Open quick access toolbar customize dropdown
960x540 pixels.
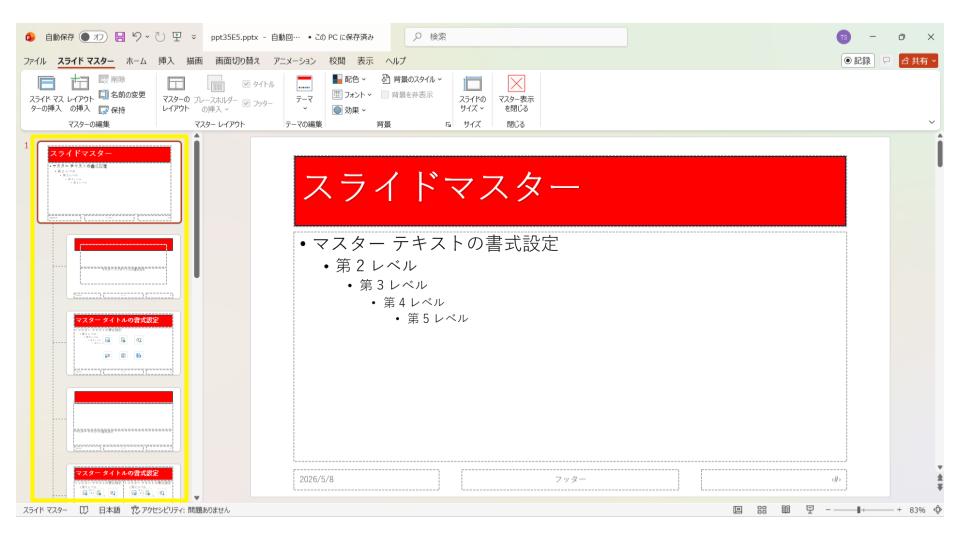(x=194, y=37)
